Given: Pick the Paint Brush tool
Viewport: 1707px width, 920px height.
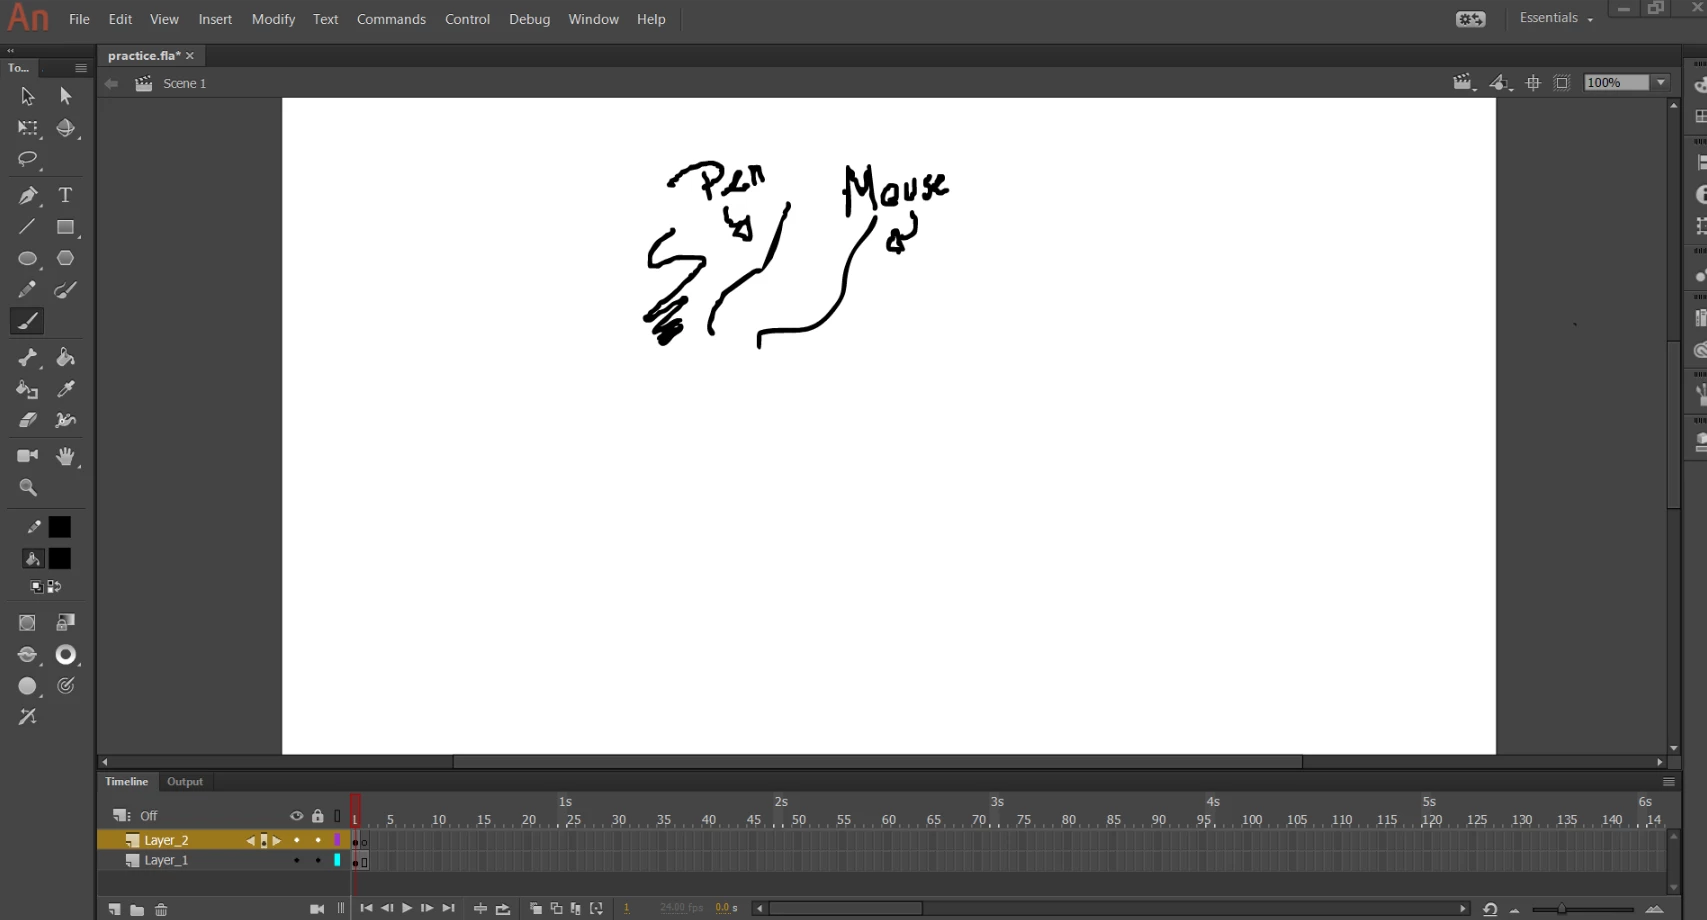Looking at the screenshot, I should [x=65, y=290].
